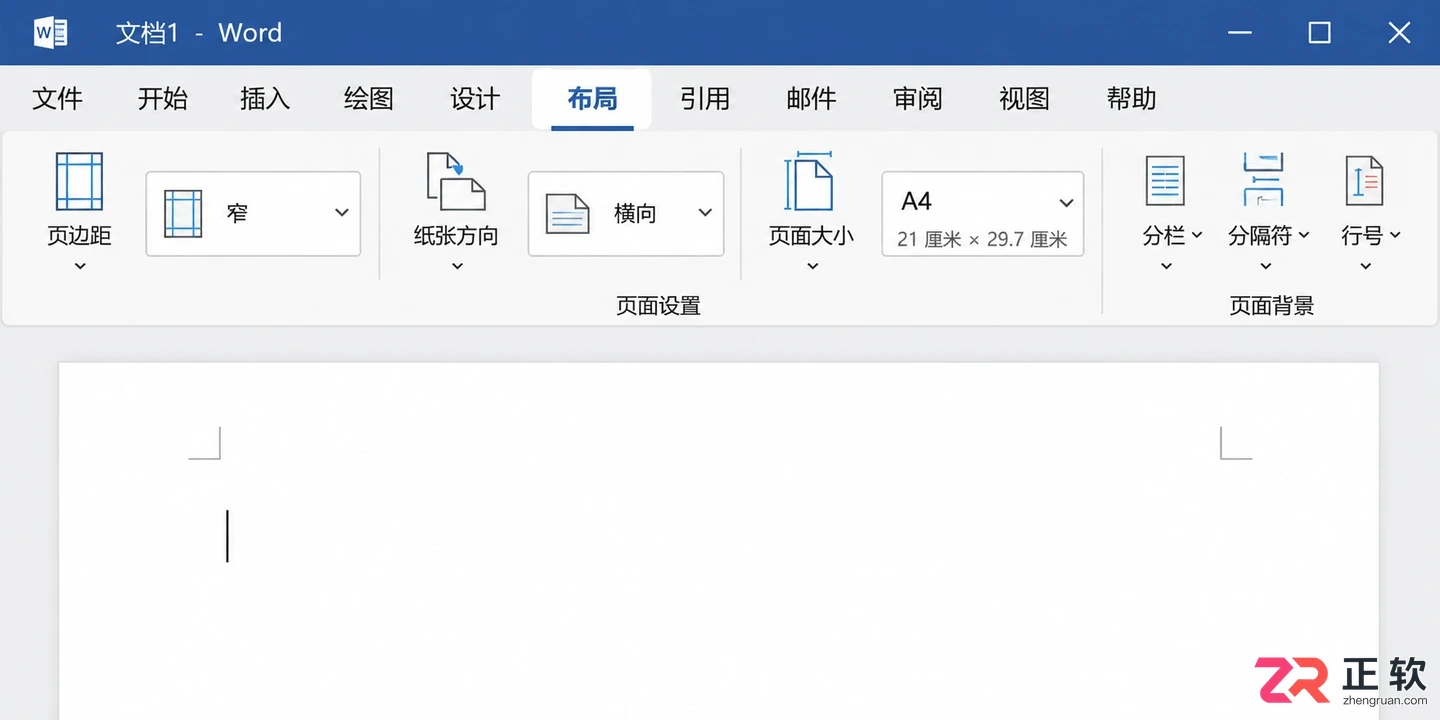This screenshot has height=720, width=1440.
Task: Switch to the 引用 tab
Action: point(705,98)
